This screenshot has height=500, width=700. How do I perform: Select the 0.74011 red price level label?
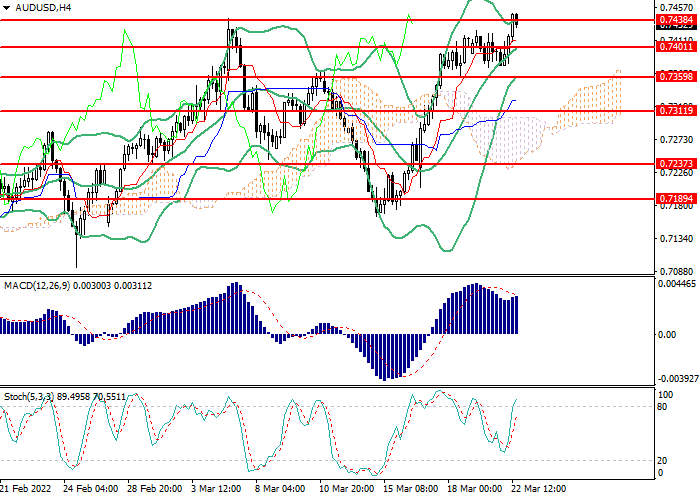[x=676, y=46]
